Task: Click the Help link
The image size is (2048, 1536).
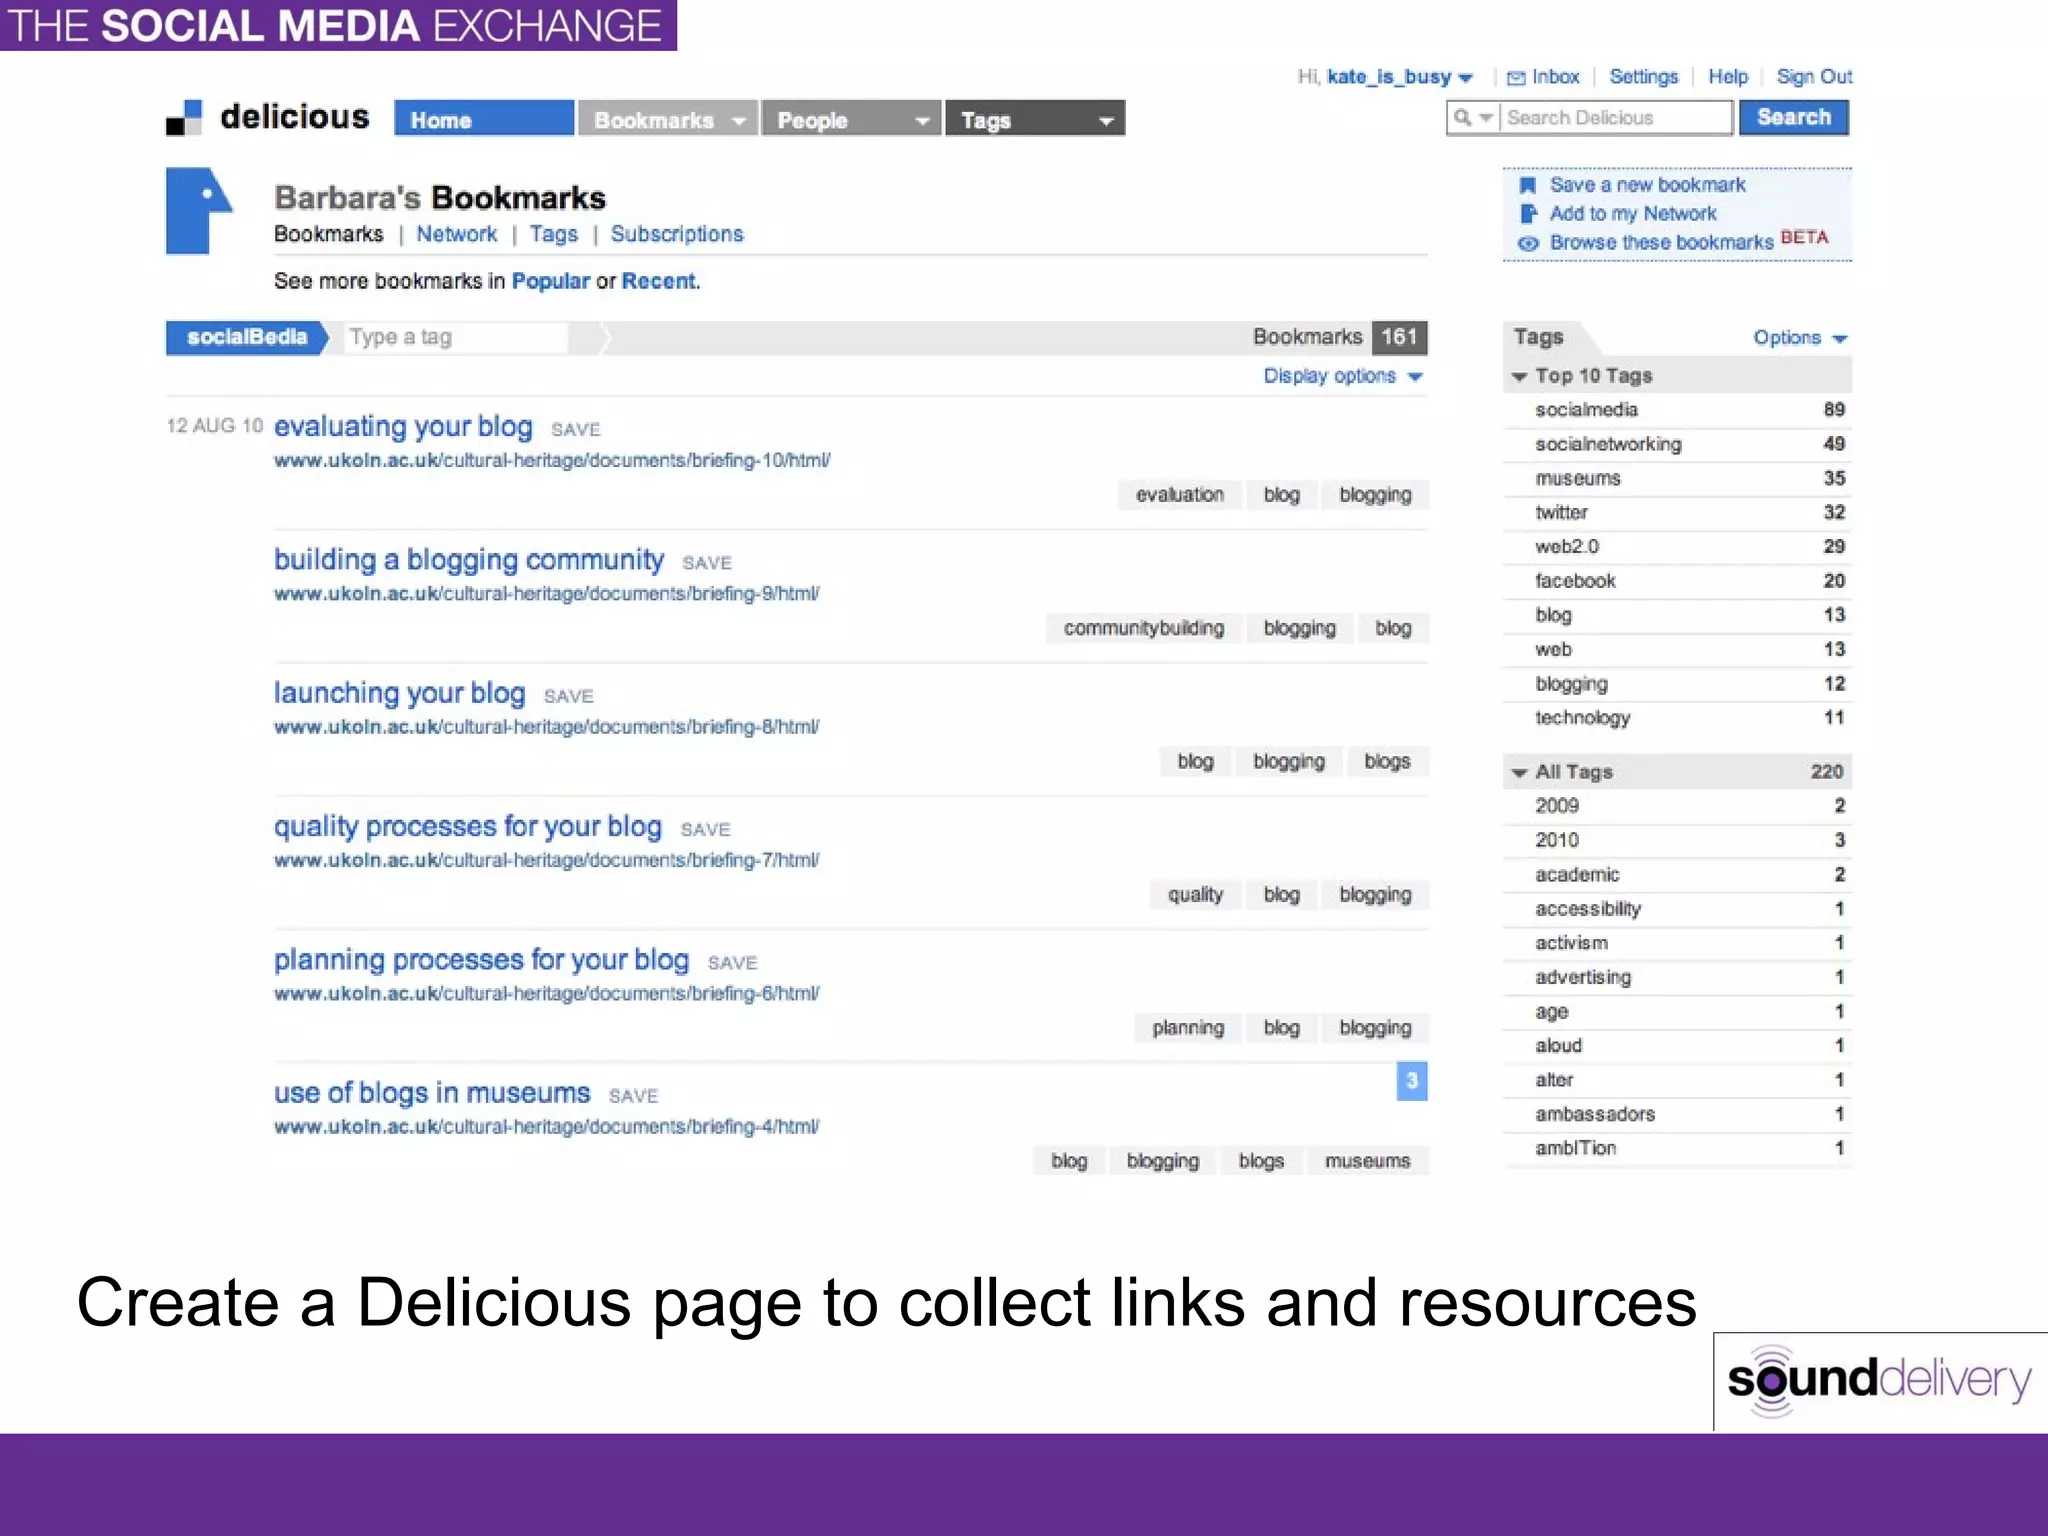Action: (x=1727, y=77)
